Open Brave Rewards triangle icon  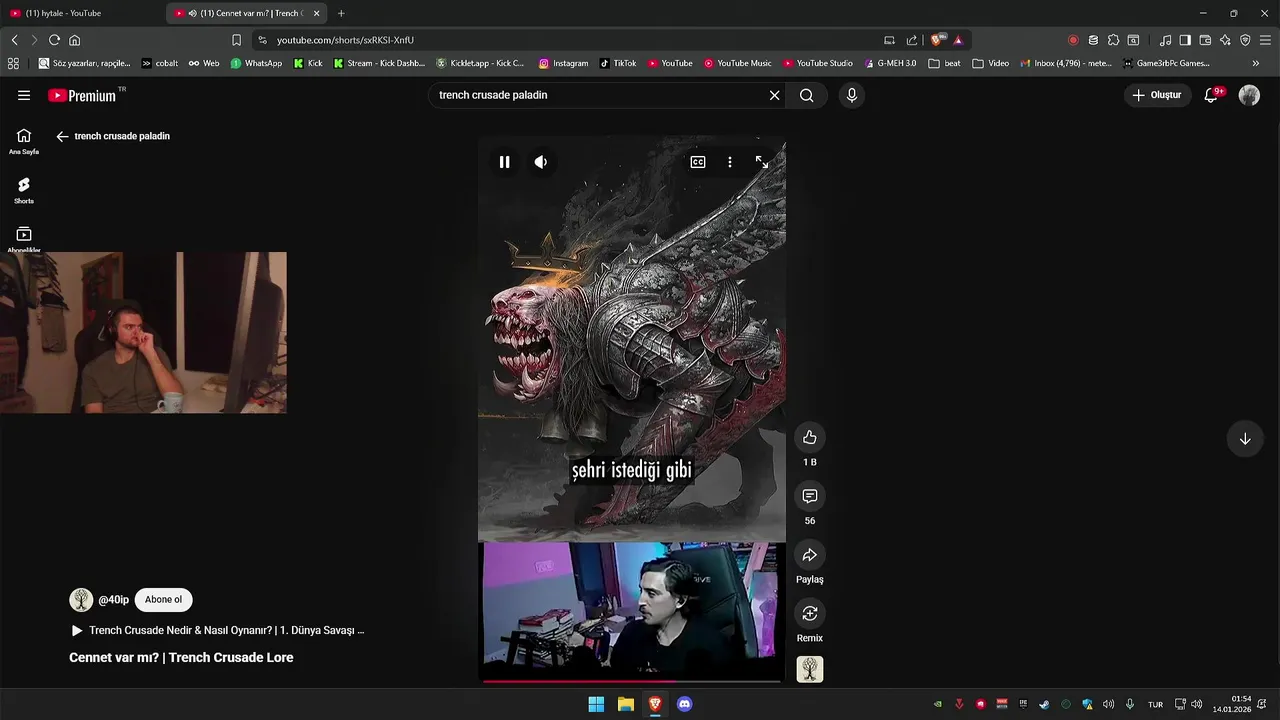958,40
